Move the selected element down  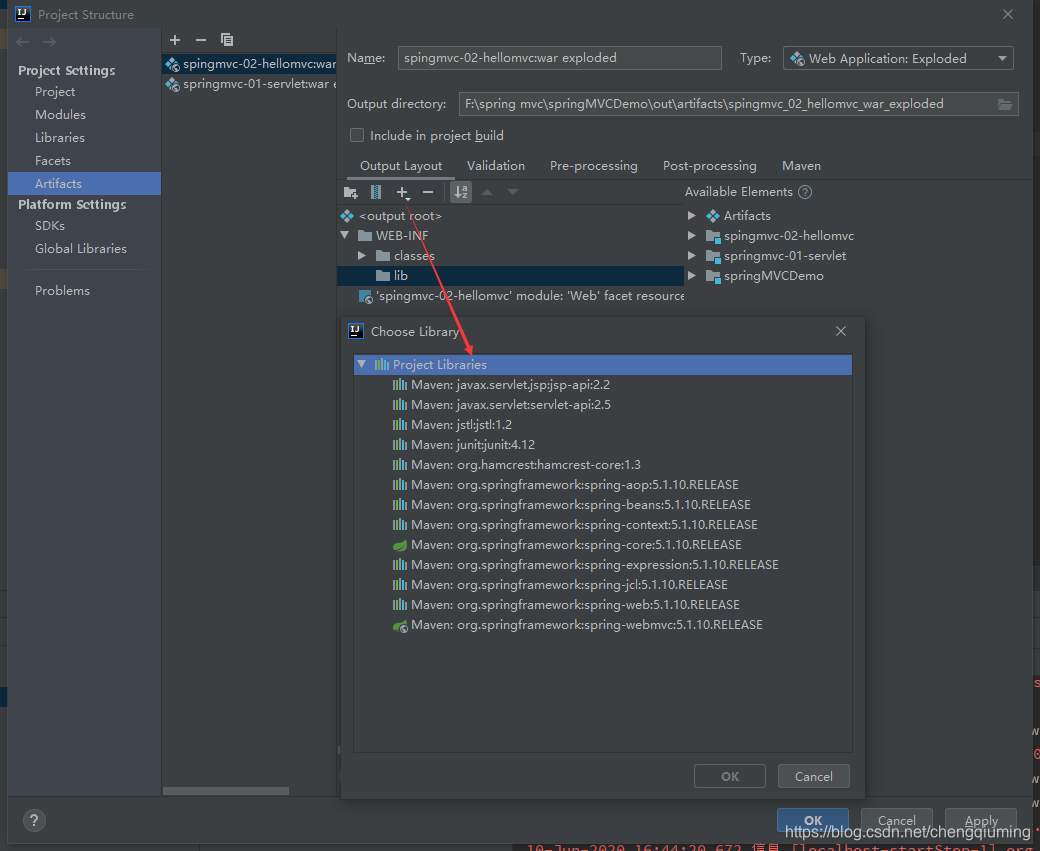coord(513,192)
